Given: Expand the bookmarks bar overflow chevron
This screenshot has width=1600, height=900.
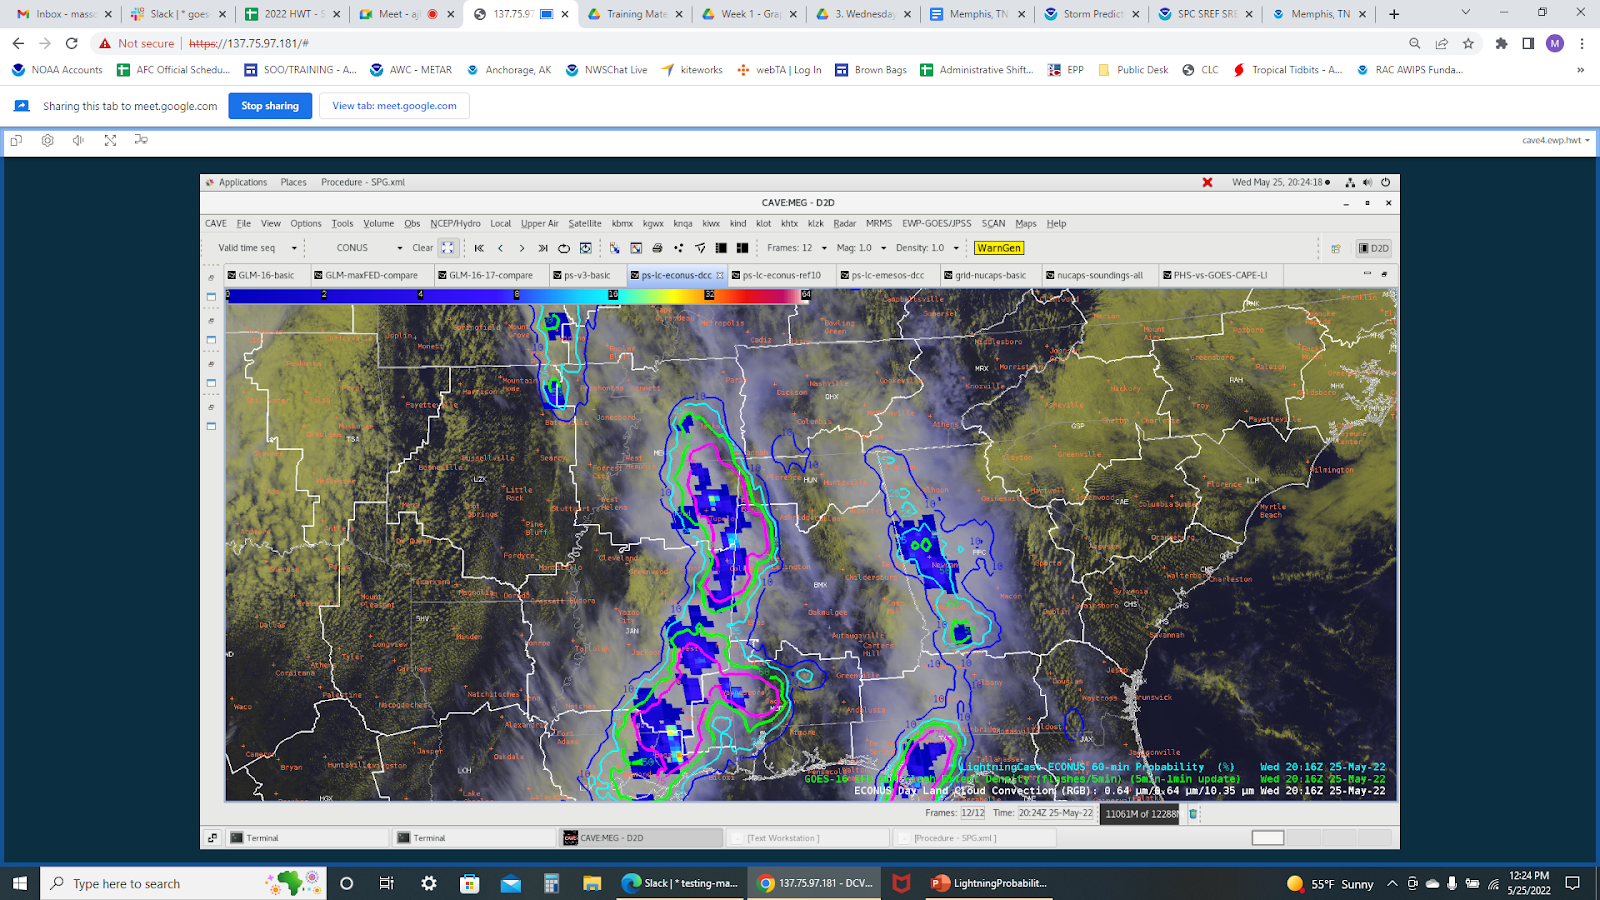Looking at the screenshot, I should [1580, 70].
